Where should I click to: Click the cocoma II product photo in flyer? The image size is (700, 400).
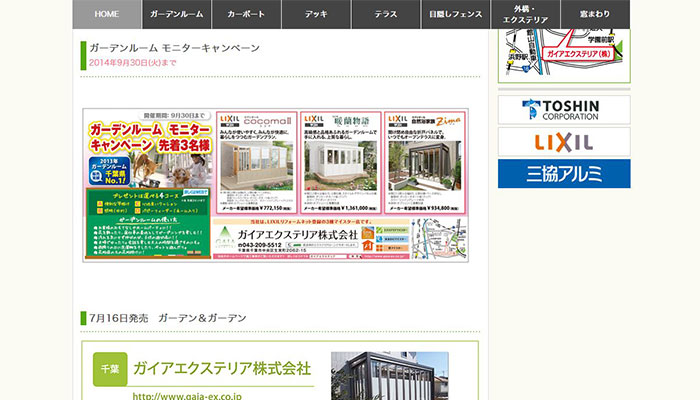coord(257,166)
